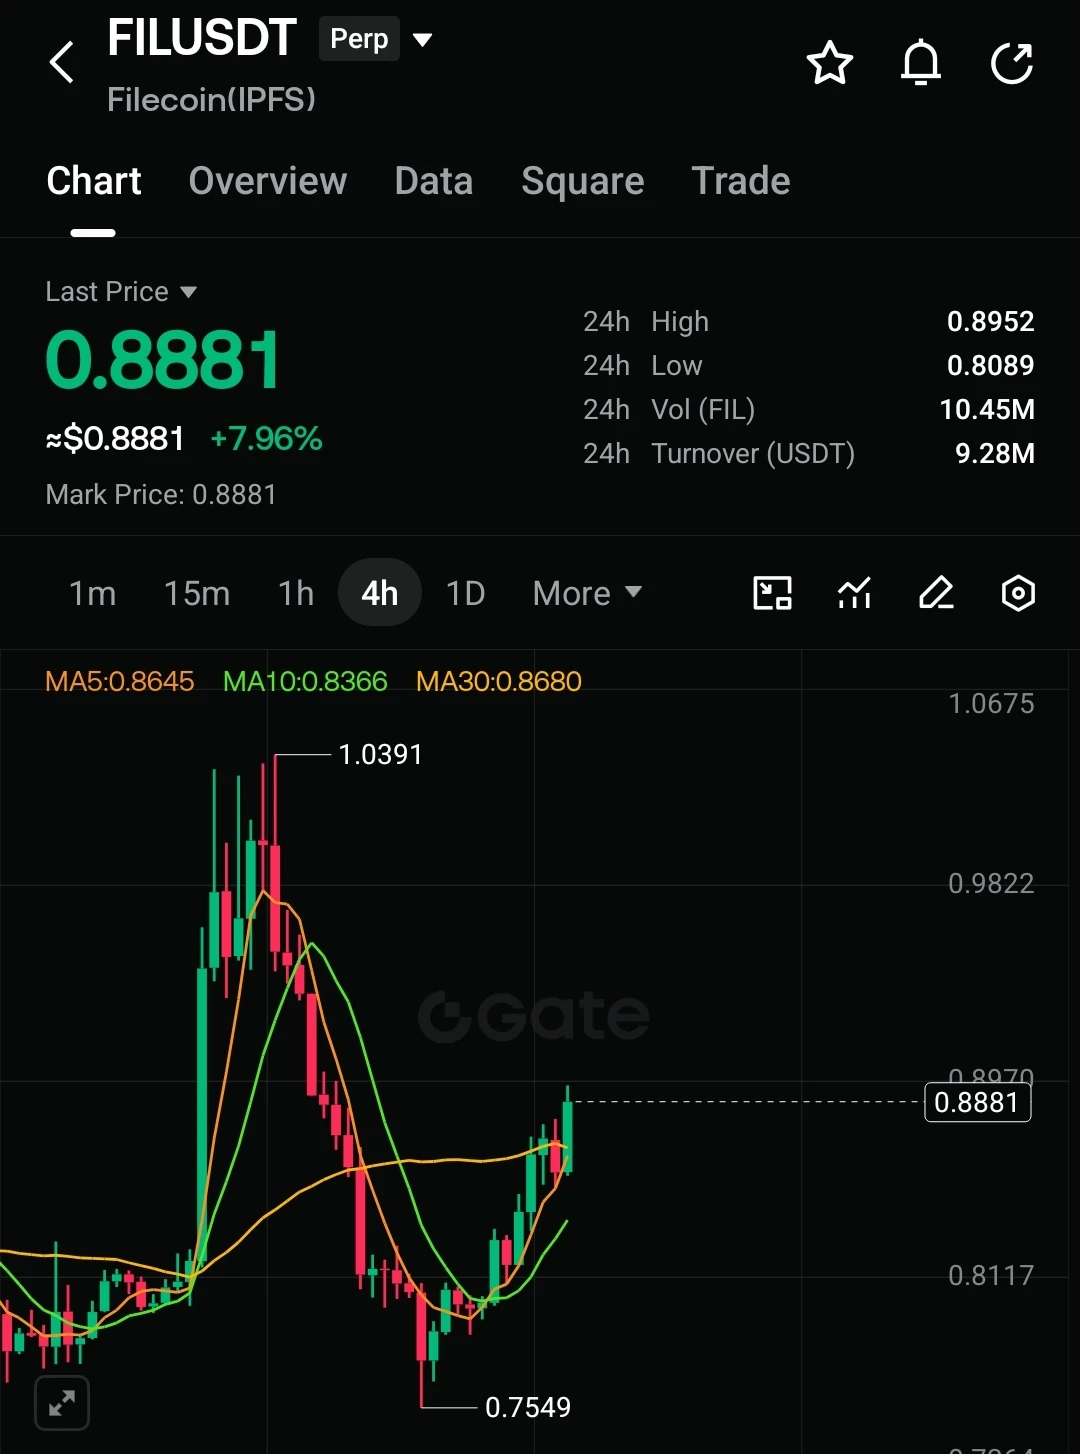Select the 1m timeframe
Screen dimensions: 1080x1454
coord(92,593)
